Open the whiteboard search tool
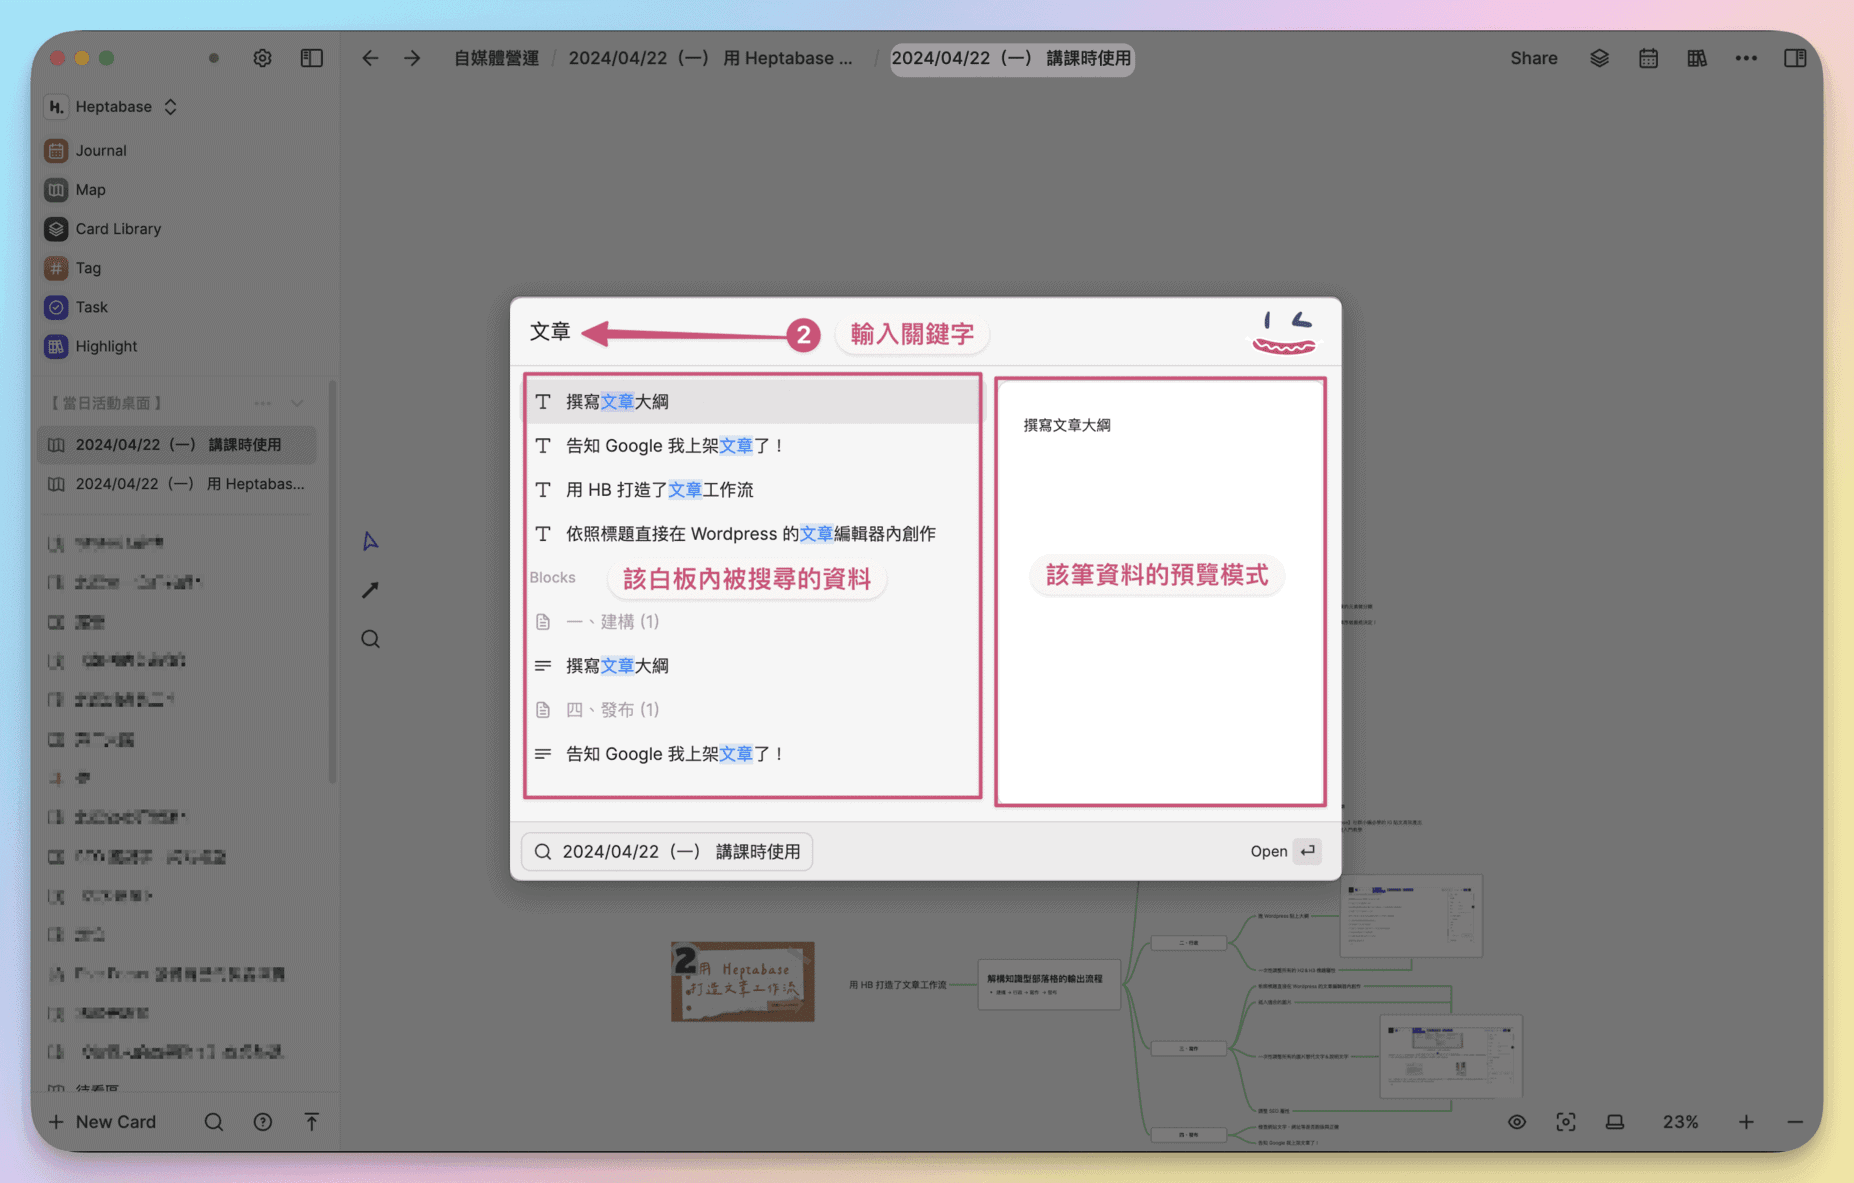 [x=370, y=639]
